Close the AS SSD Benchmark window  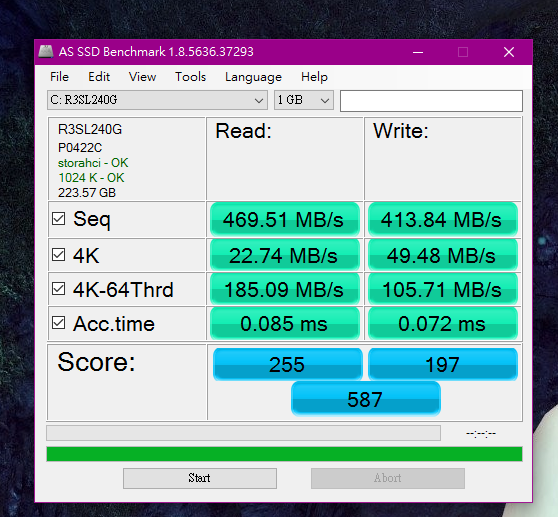click(509, 52)
